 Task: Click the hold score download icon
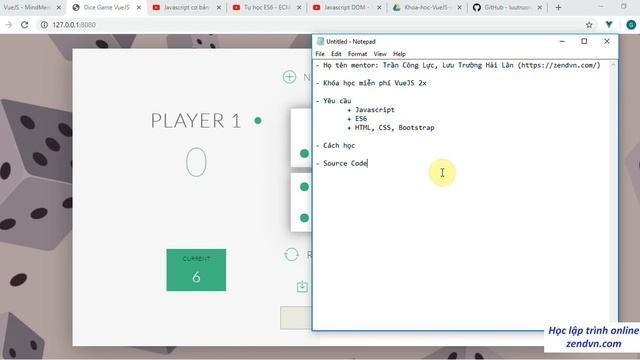(x=302, y=287)
